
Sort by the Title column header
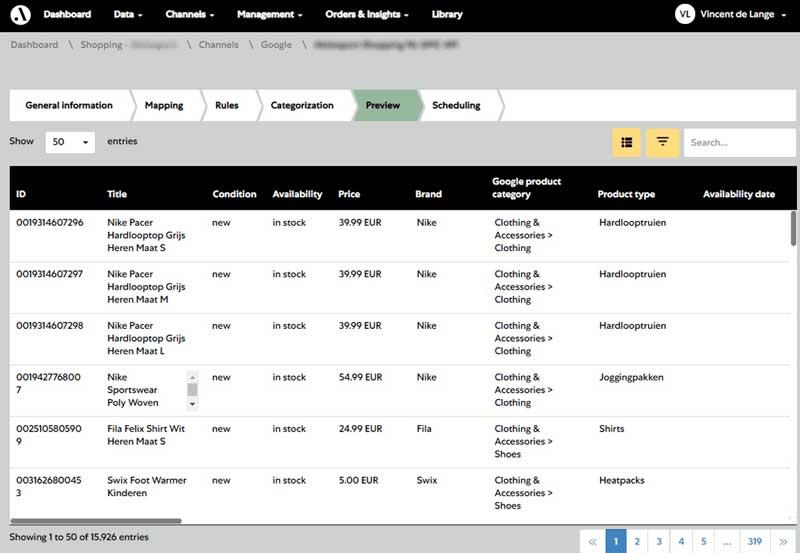(x=117, y=194)
